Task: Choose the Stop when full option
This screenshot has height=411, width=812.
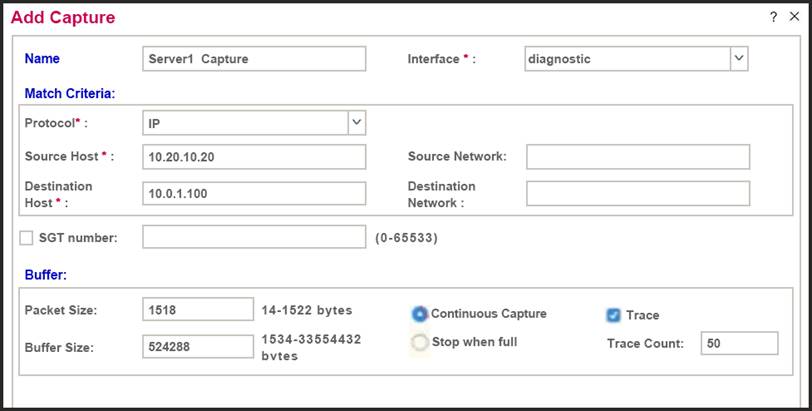Action: [x=420, y=342]
